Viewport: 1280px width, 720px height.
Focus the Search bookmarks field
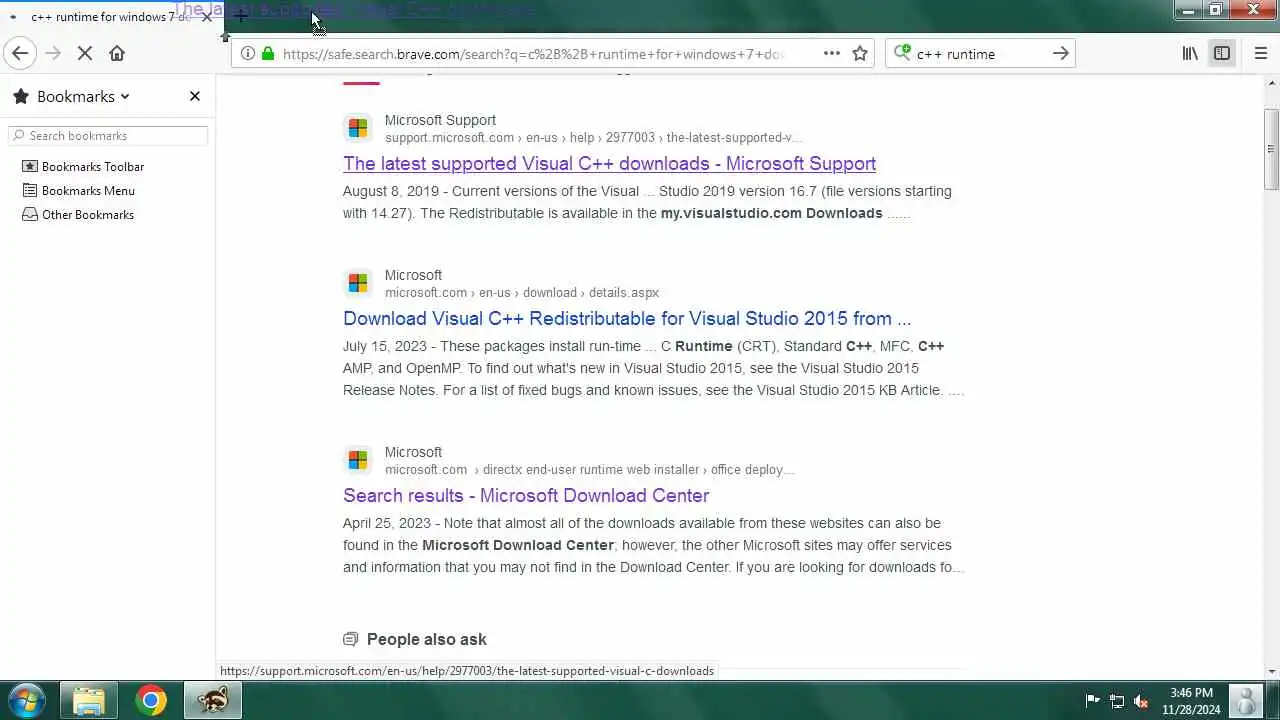pos(108,135)
